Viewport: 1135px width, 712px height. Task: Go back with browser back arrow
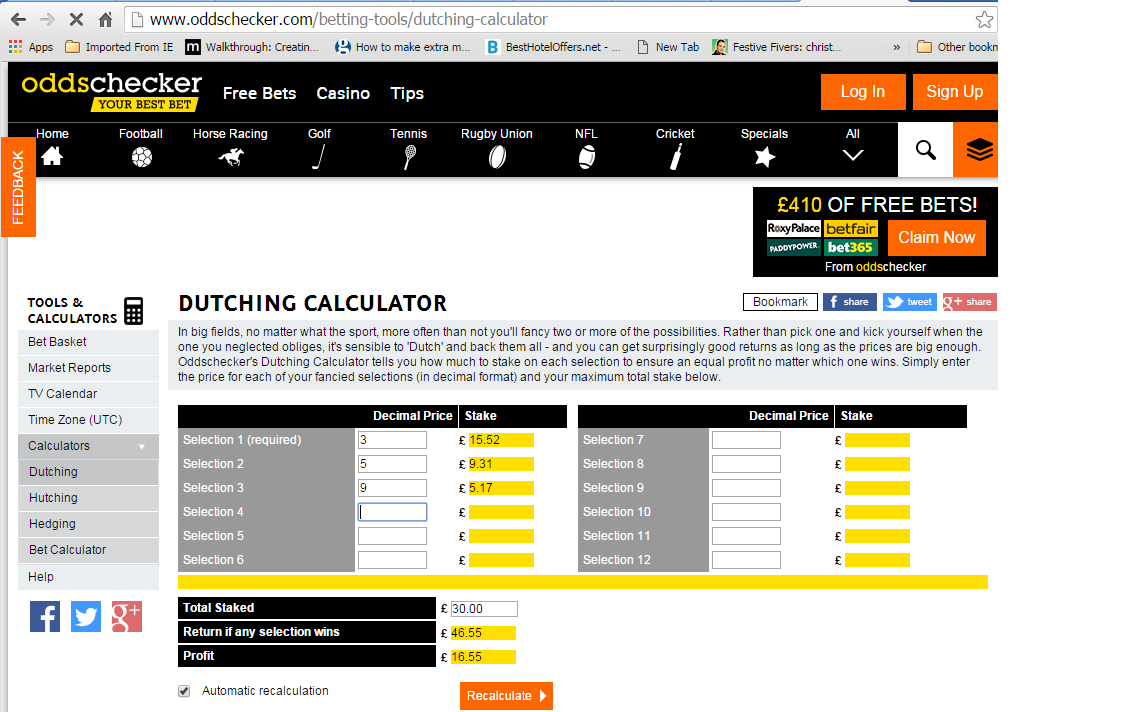click(19, 20)
